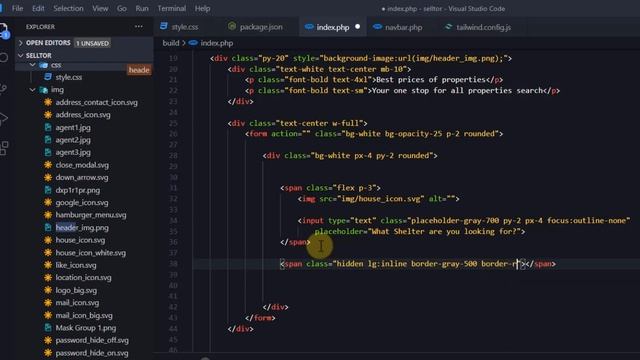The image size is (640, 360).
Task: Open Source Control view in activity bar
Action: (x=4, y=88)
